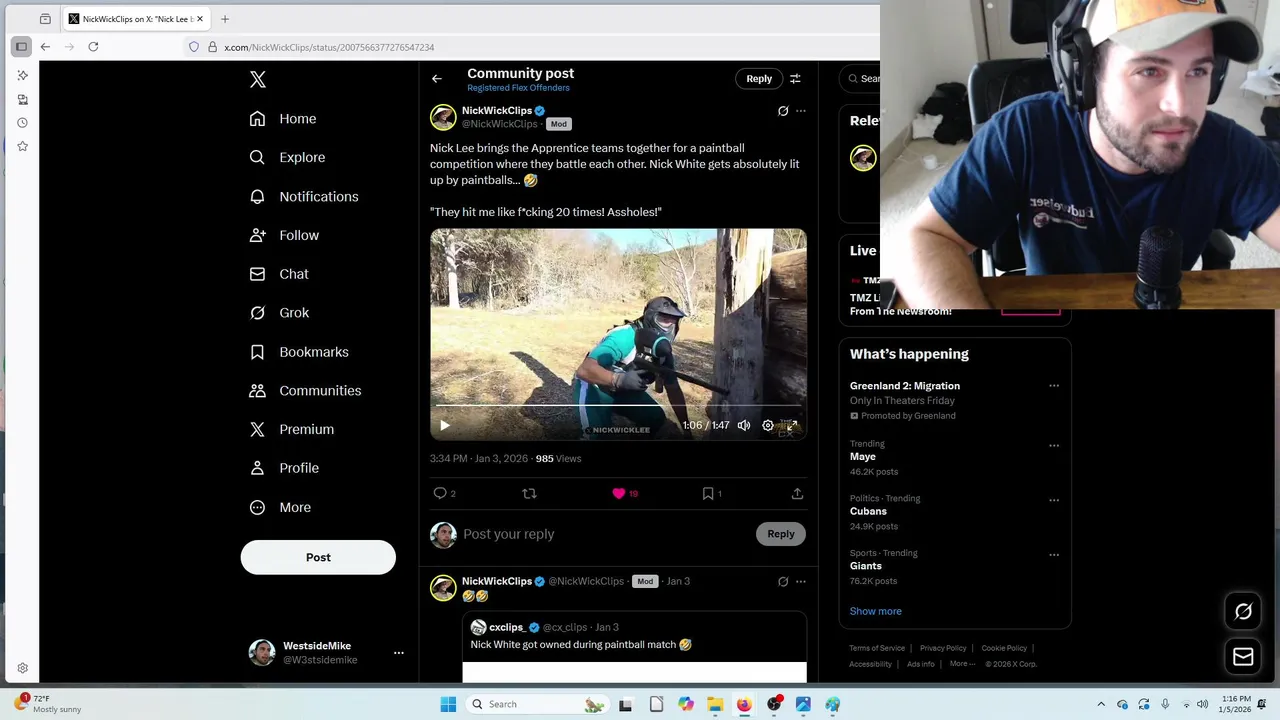Reload the page in Firefox
Viewport: 1280px width, 720px height.
[93, 47]
